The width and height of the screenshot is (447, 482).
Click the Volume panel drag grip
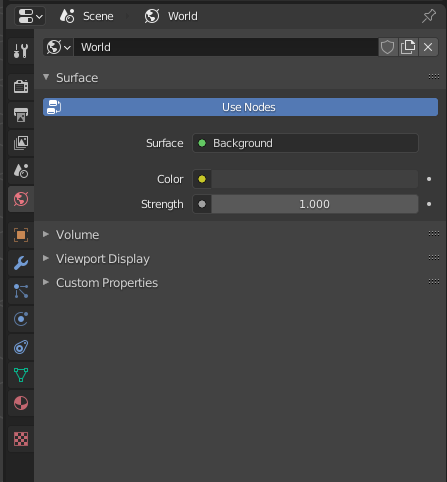[434, 234]
